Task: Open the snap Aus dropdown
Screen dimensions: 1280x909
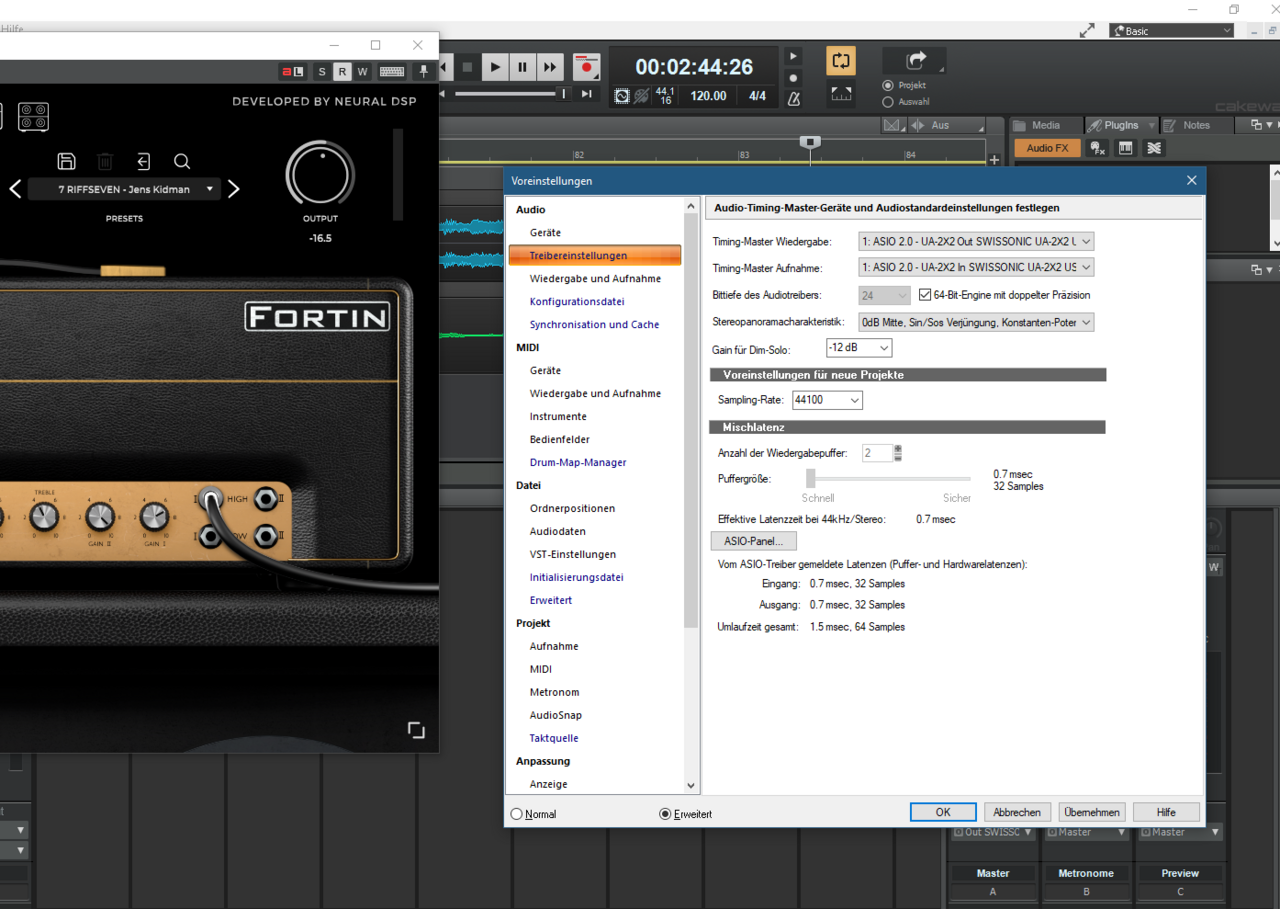Action: click(945, 125)
